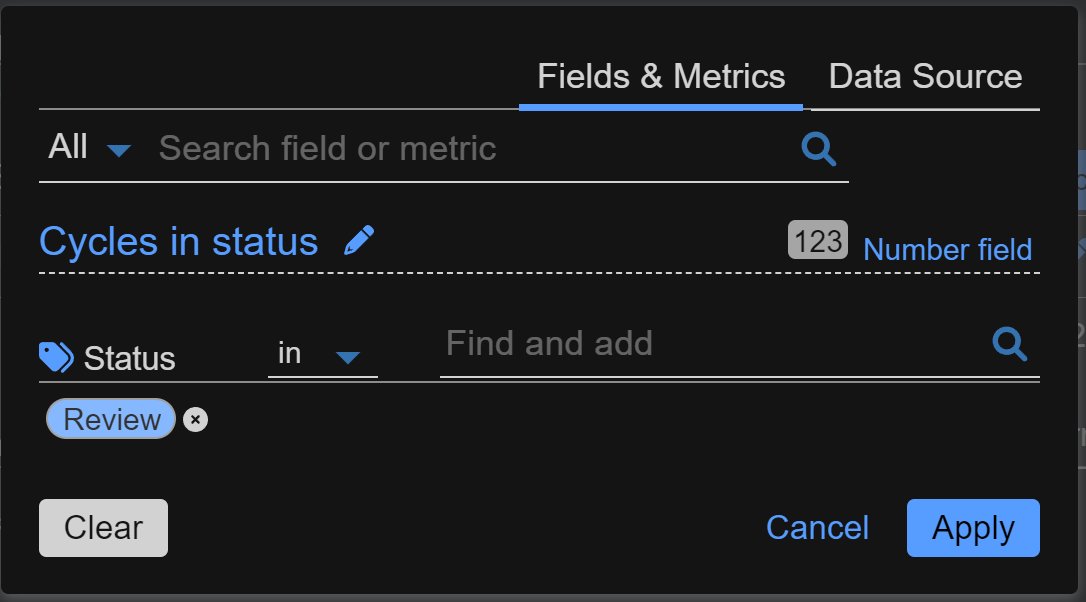Click the Status tag icon

[x=56, y=356]
